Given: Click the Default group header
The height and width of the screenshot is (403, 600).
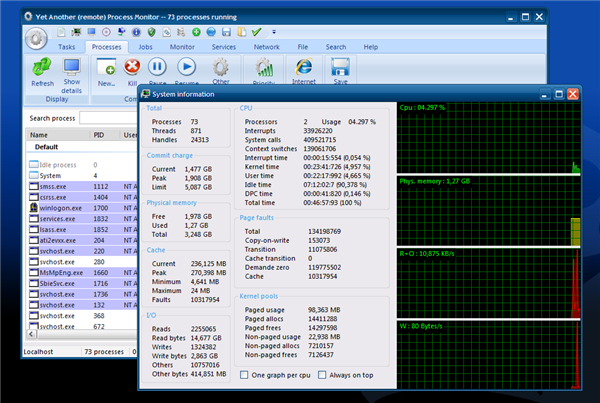Looking at the screenshot, I should tap(46, 147).
